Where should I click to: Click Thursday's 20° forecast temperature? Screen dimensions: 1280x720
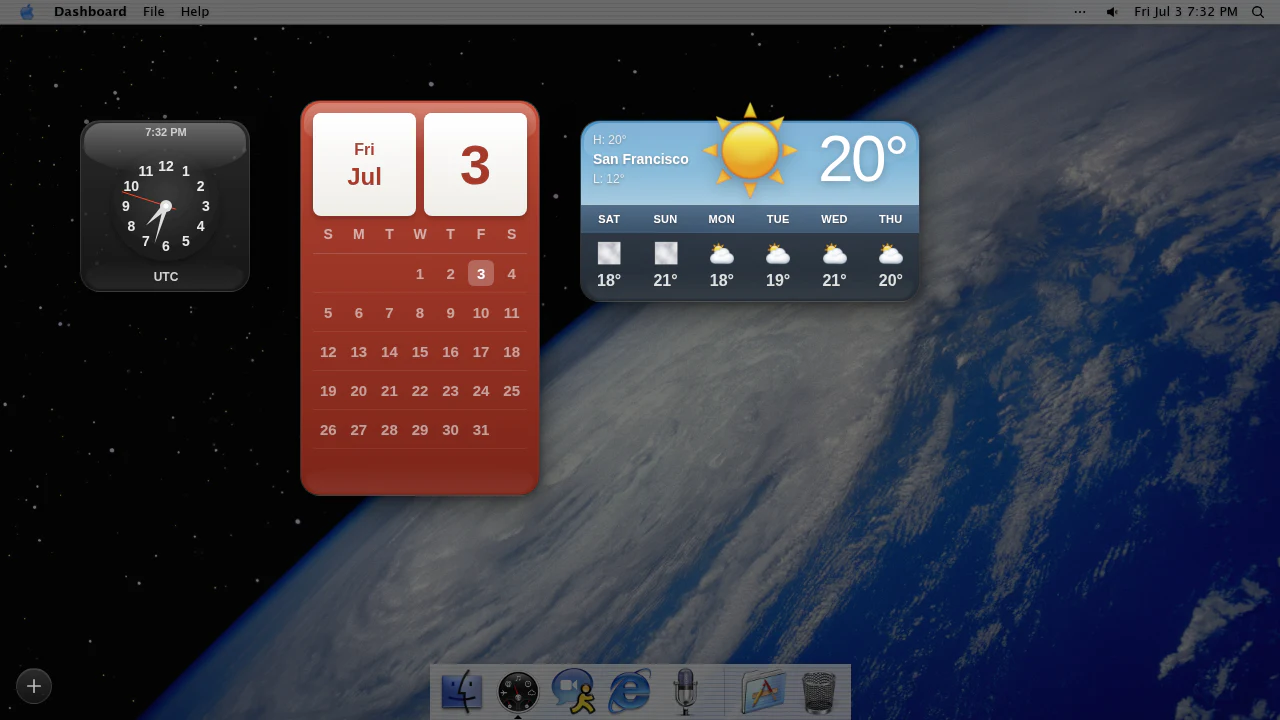[x=891, y=281]
